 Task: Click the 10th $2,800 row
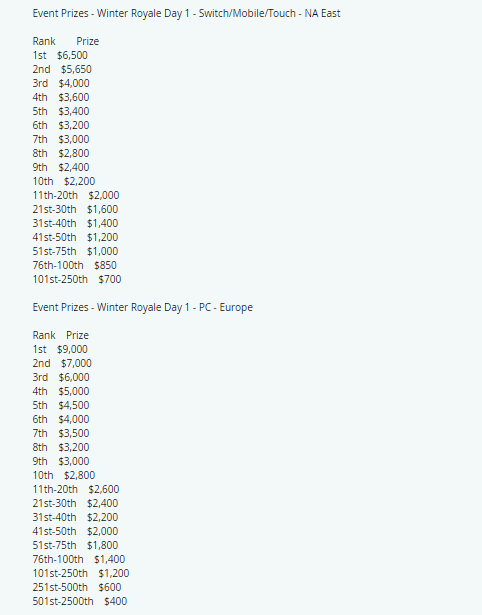[64, 475]
